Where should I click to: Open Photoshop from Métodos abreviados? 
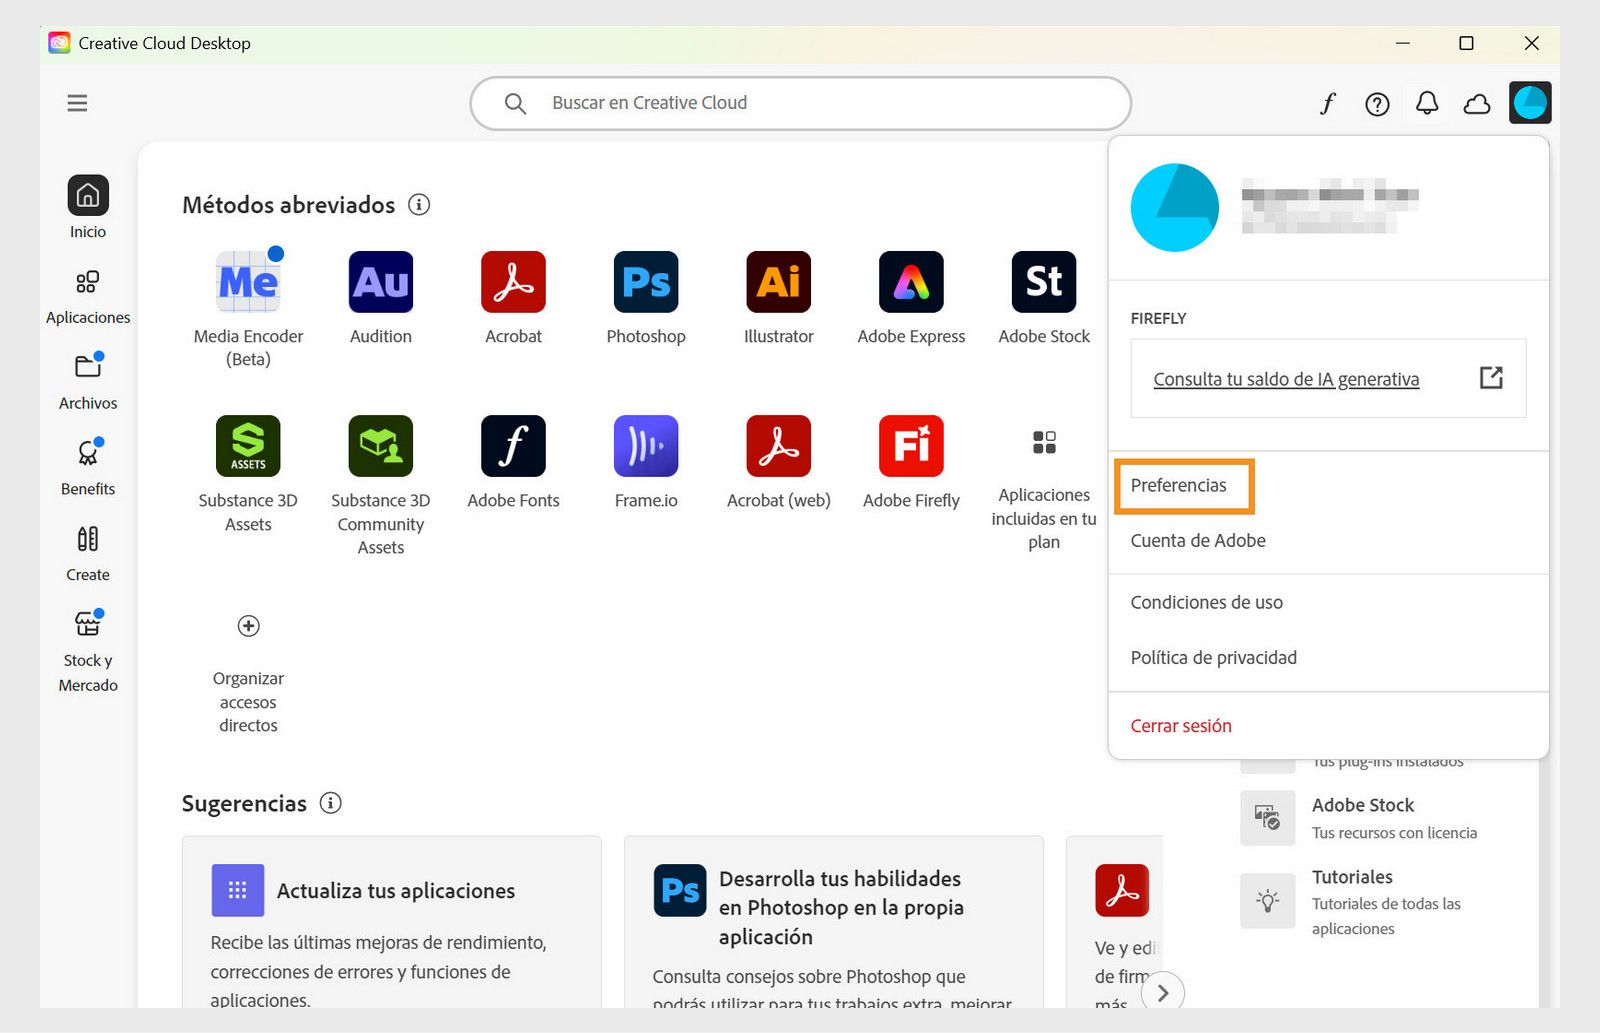645,283
